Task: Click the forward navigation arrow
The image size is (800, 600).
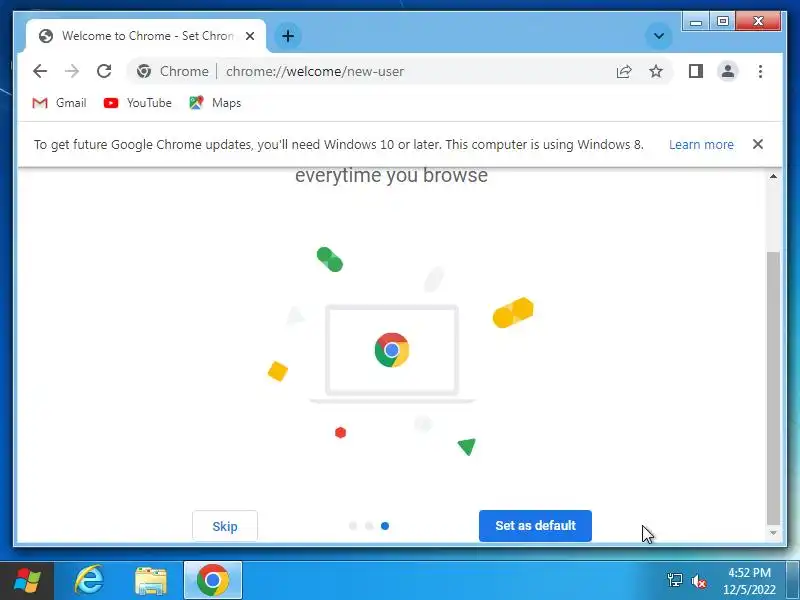Action: coord(72,71)
